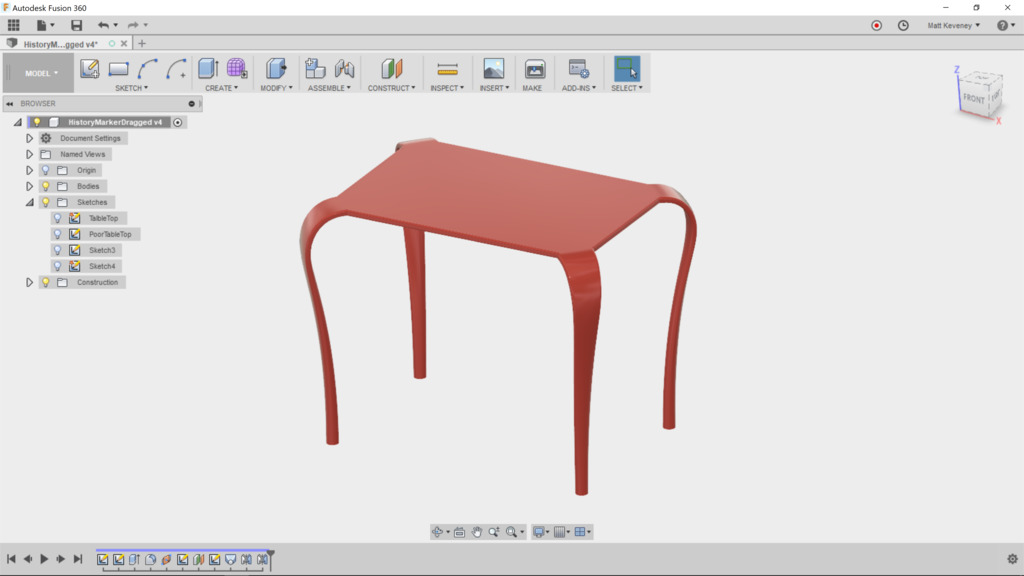
Task: Toggle visibility of the TableTop sketch
Action: click(x=57, y=217)
